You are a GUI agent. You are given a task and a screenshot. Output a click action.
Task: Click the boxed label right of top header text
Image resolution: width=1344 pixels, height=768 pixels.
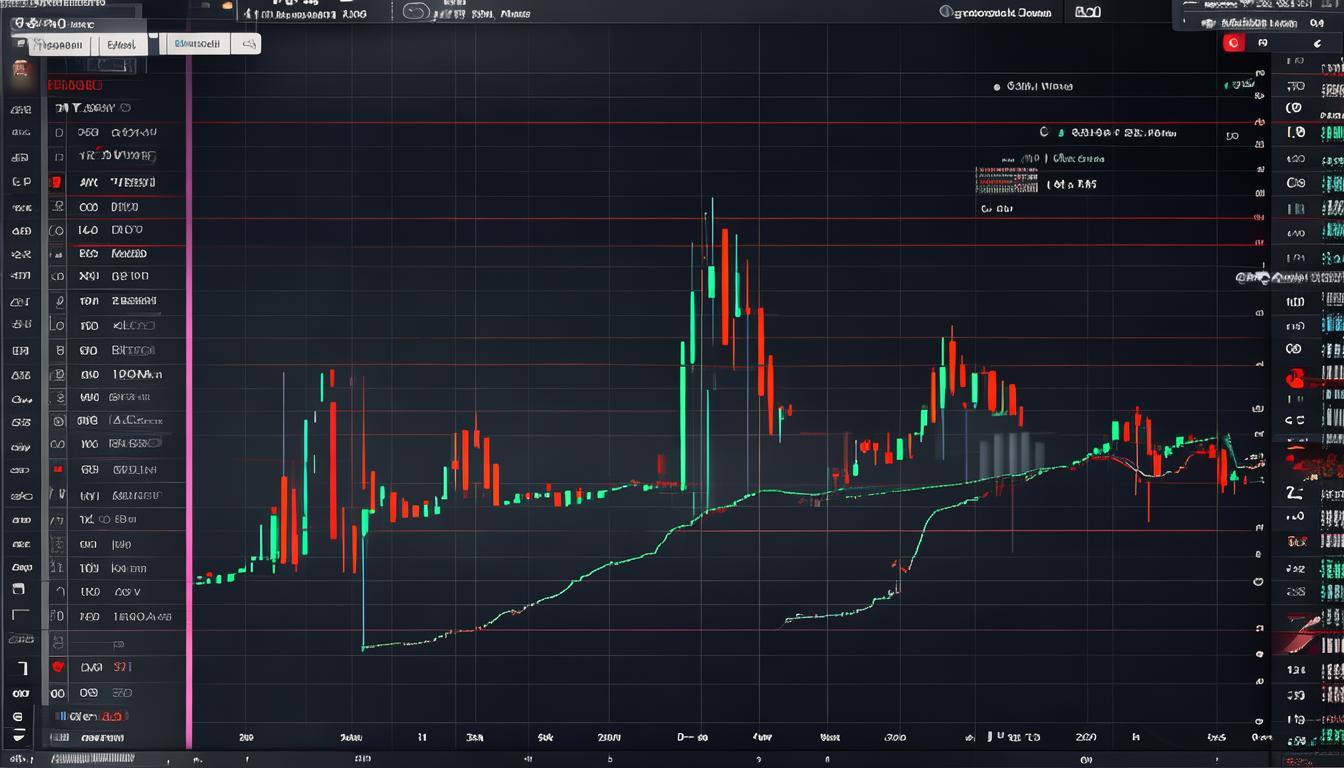pyautogui.click(x=1088, y=12)
